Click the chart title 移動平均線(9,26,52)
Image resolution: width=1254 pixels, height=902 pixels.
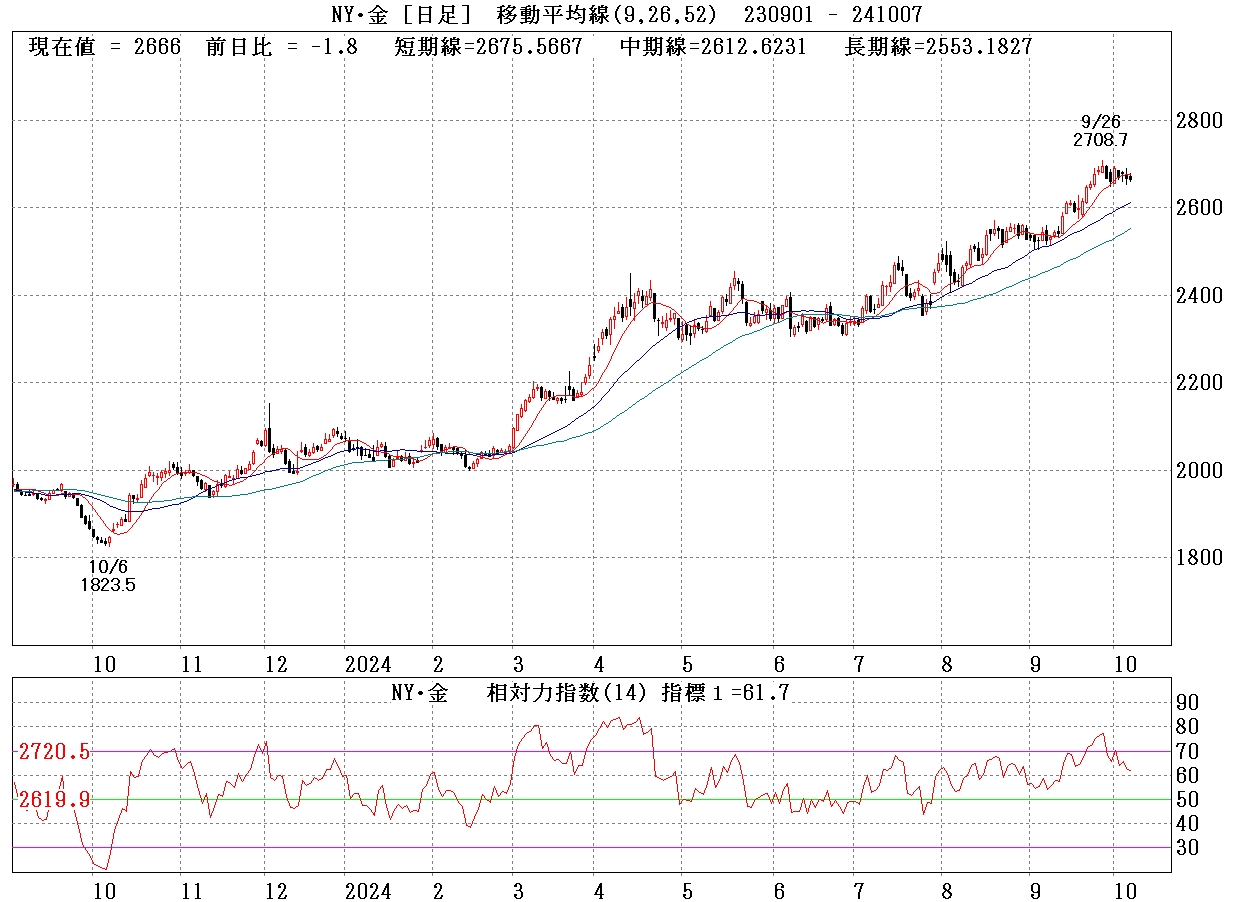[611, 14]
